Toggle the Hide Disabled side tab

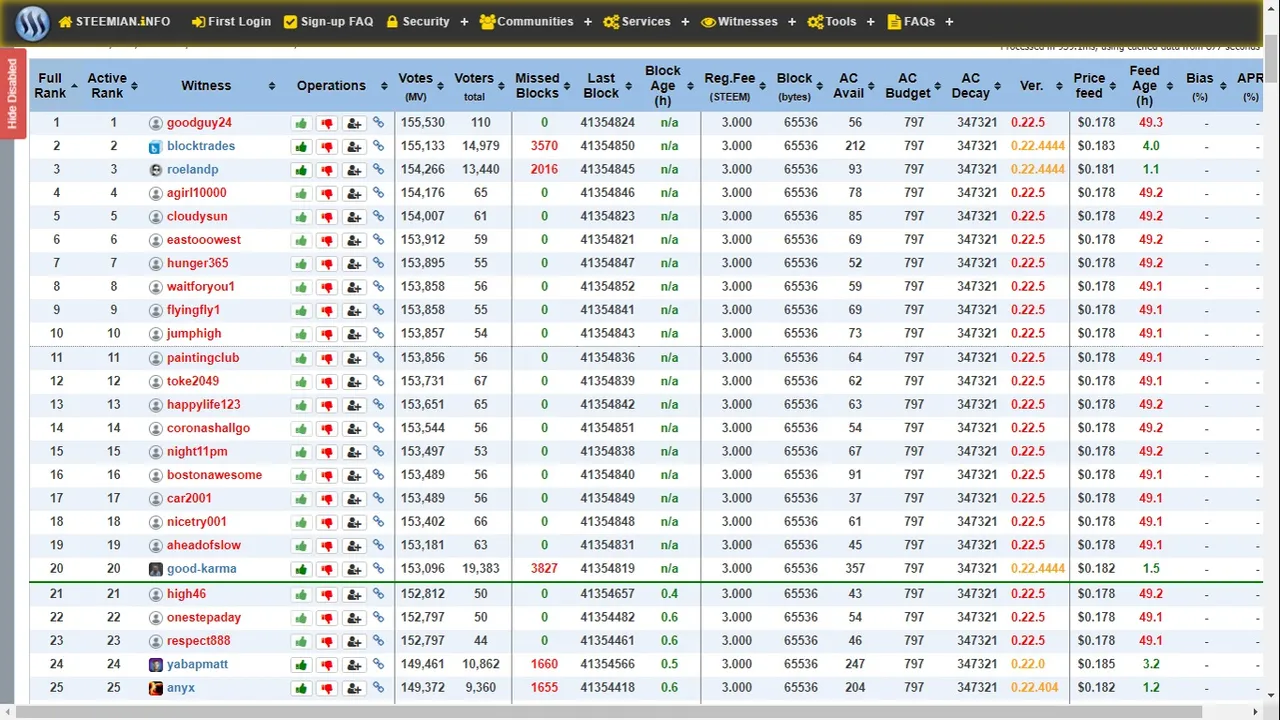[13, 94]
